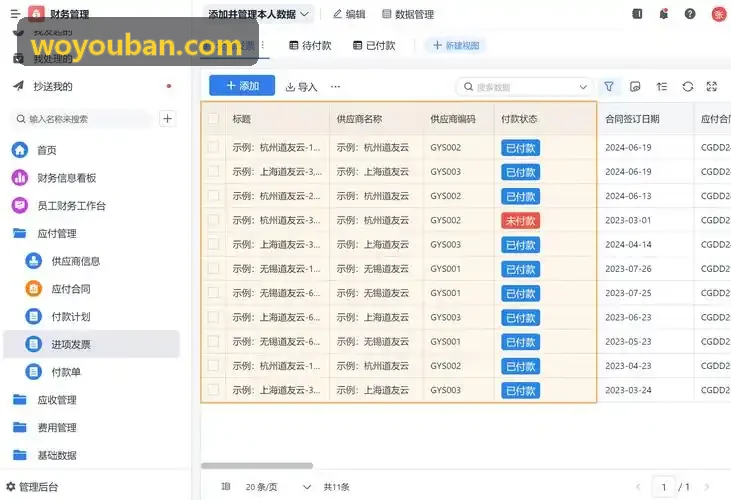Check the row dated 2023-06-23
The width and height of the screenshot is (731, 500).
213,317
